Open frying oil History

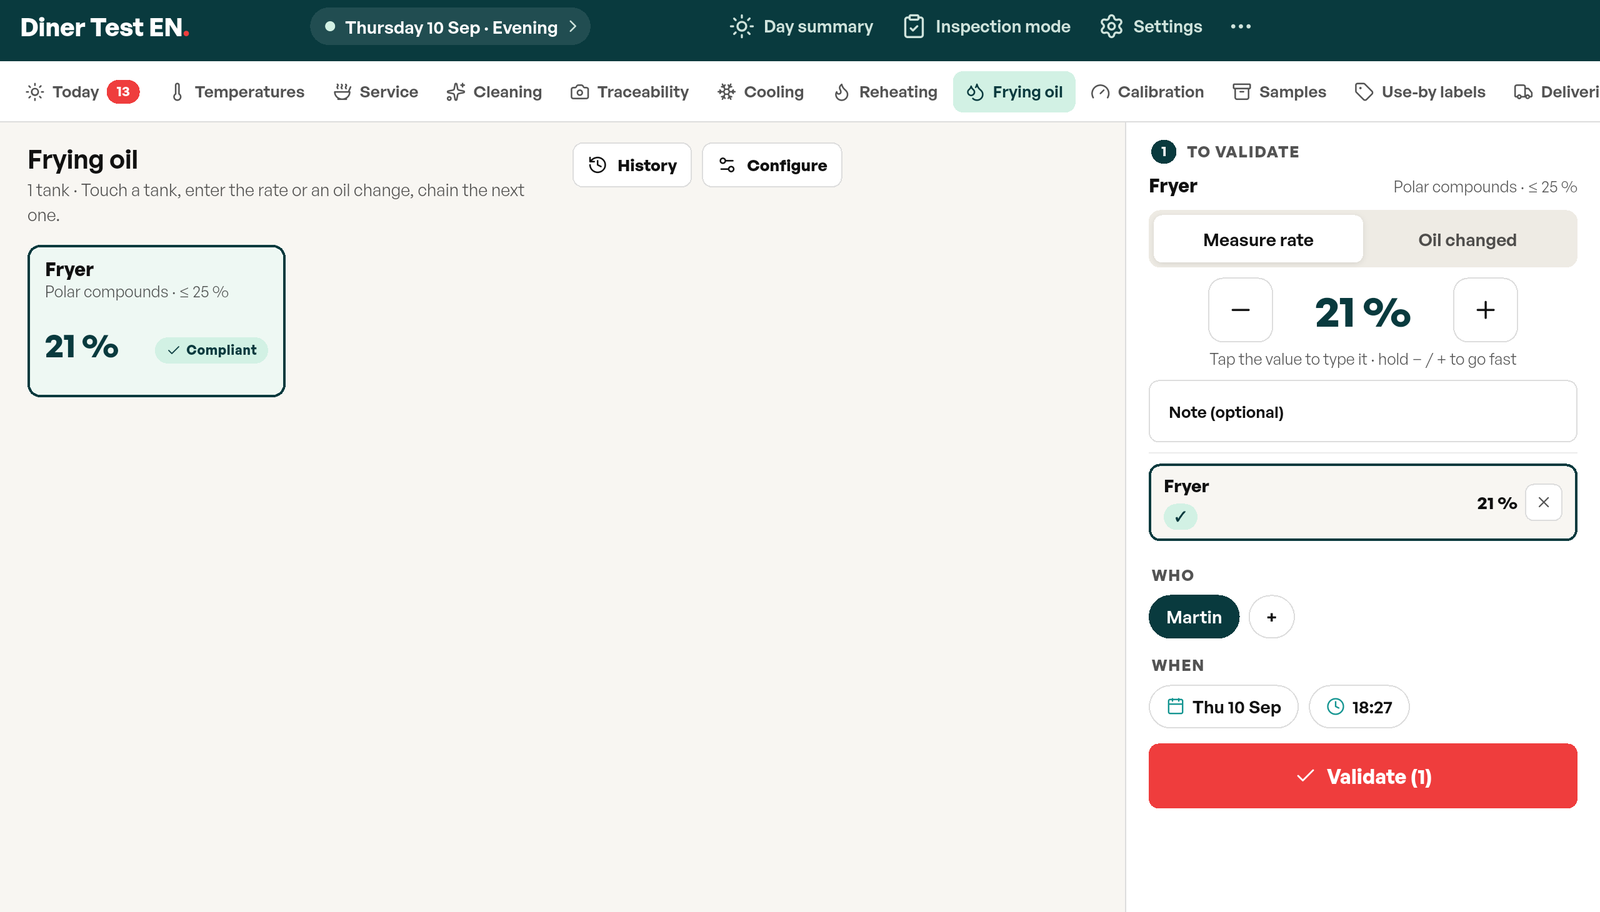pyautogui.click(x=632, y=165)
